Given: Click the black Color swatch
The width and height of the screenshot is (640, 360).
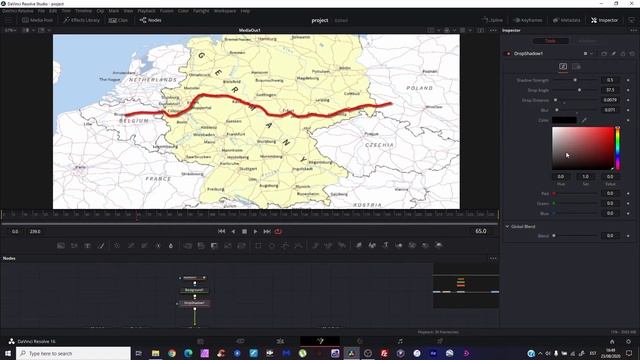Looking at the screenshot, I should pyautogui.click(x=564, y=120).
